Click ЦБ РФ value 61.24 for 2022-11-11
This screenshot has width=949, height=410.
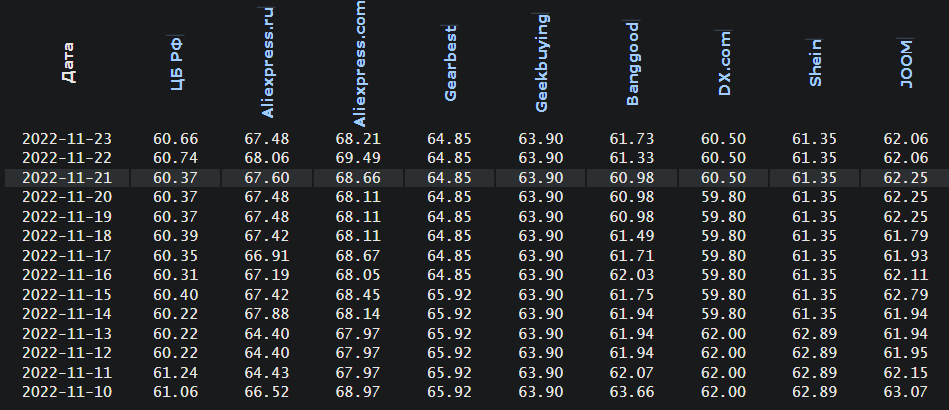coord(176,372)
